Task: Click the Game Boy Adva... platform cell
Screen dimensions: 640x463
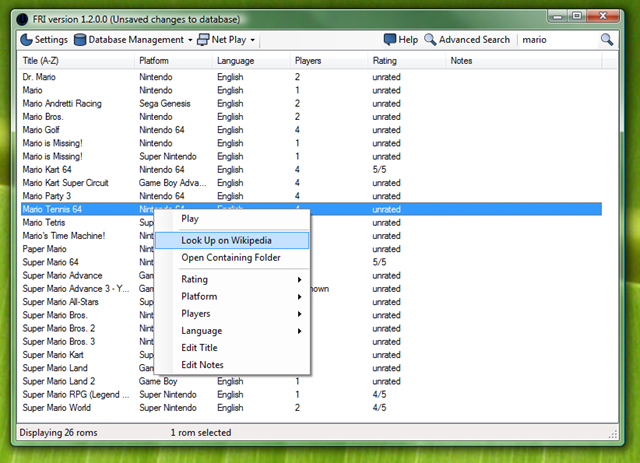Action: click(x=172, y=183)
